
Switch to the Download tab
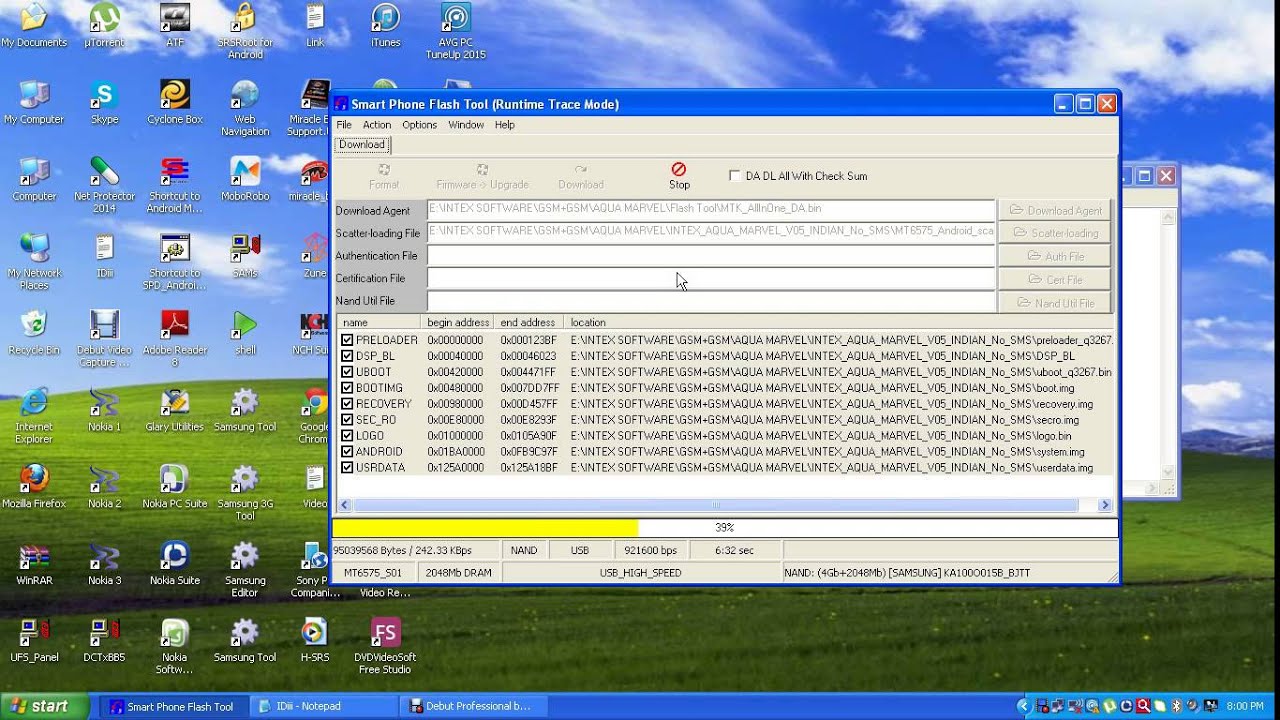click(362, 145)
